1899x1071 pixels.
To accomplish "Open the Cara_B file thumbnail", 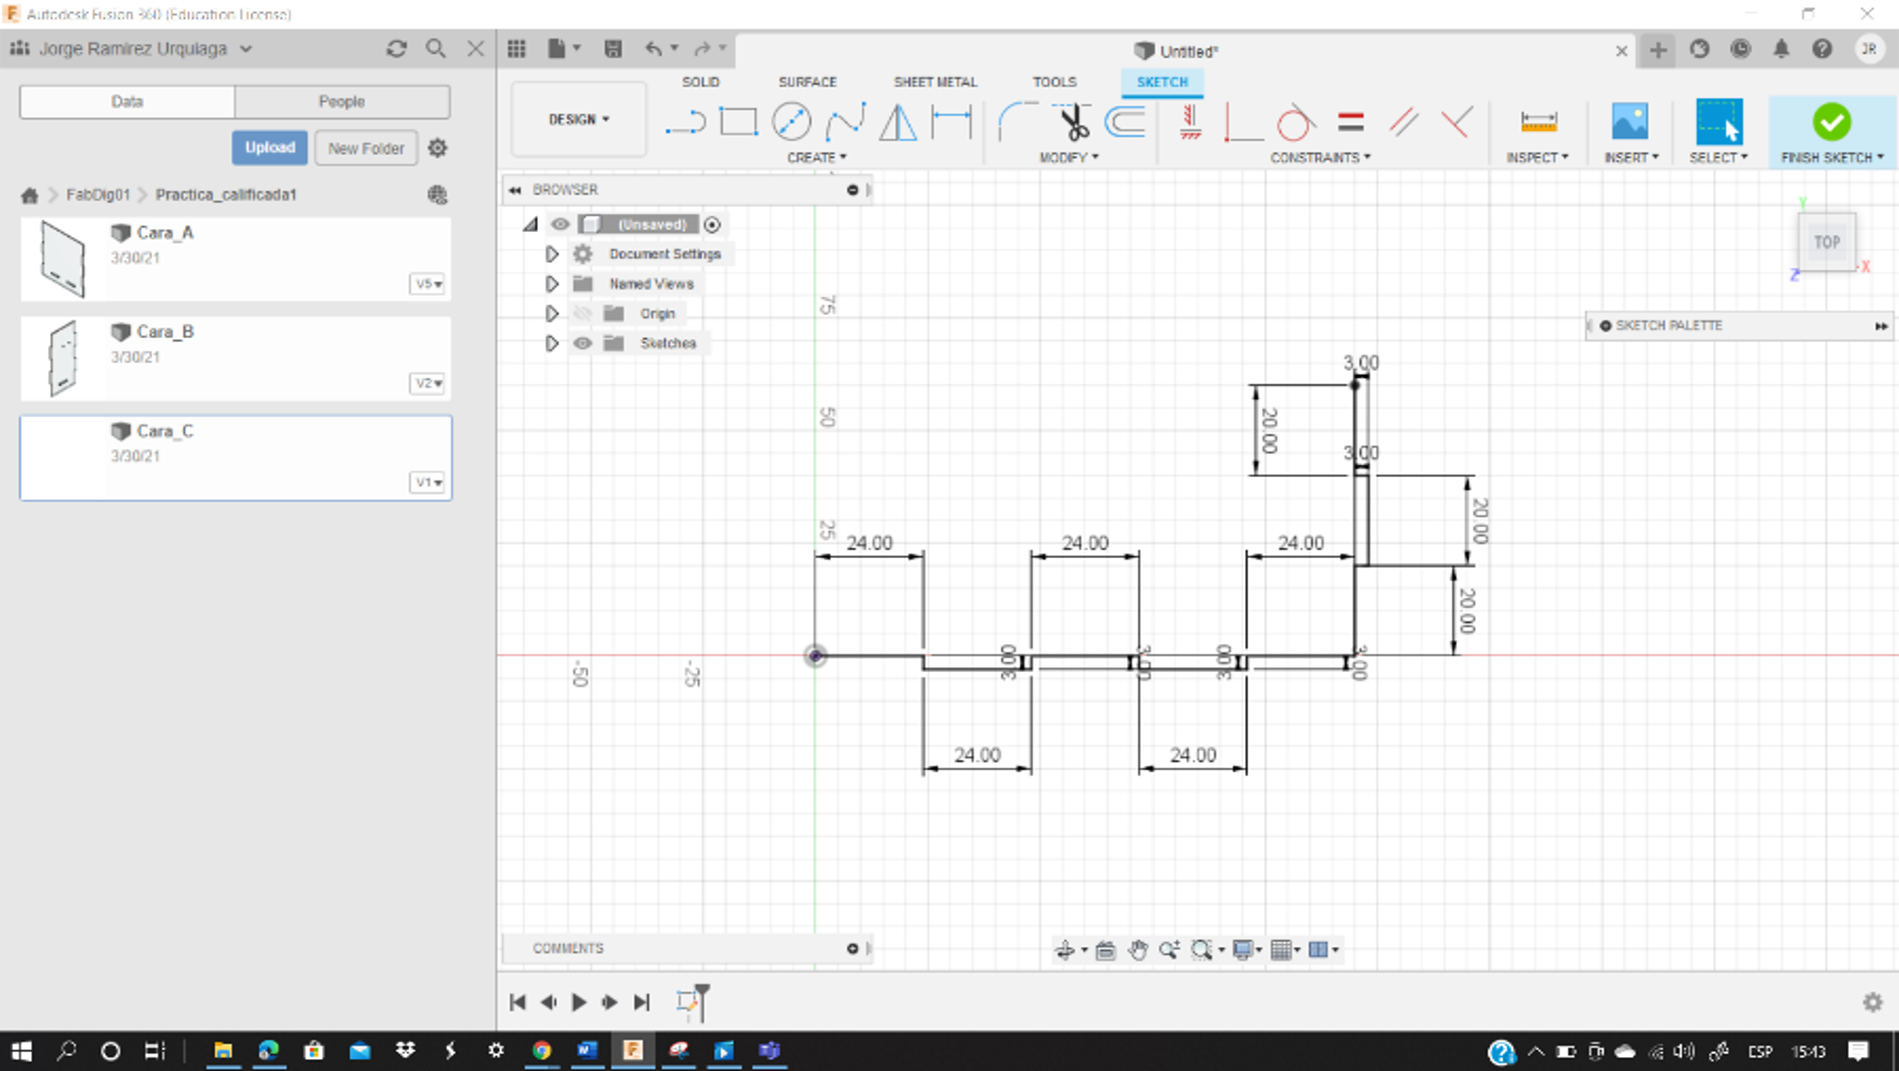I will [62, 357].
